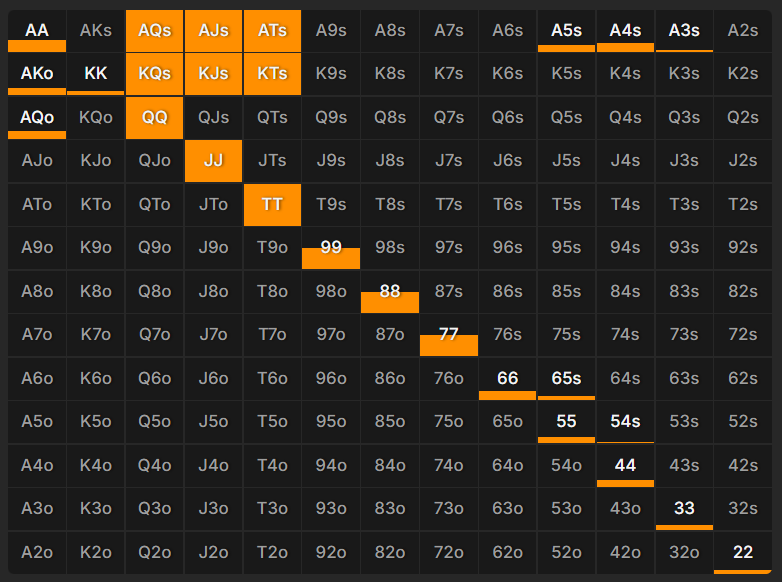Select the A2o bottom-left cell
The image size is (782, 582).
pos(37,552)
